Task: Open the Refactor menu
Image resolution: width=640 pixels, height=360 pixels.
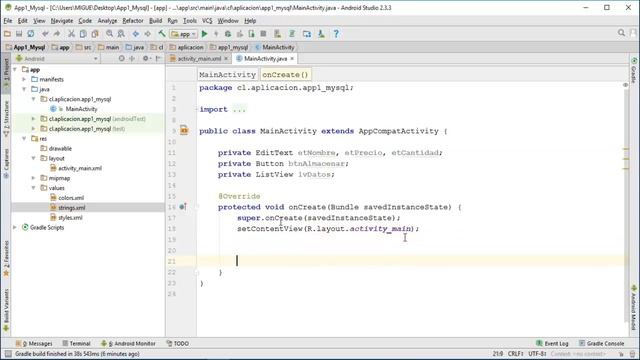Action: pos(133,21)
